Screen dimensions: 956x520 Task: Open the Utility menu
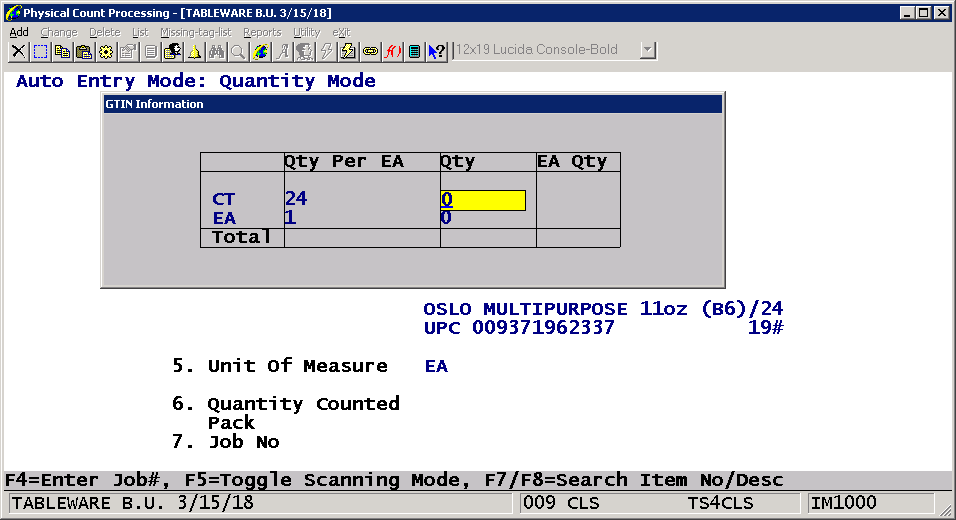(x=306, y=32)
